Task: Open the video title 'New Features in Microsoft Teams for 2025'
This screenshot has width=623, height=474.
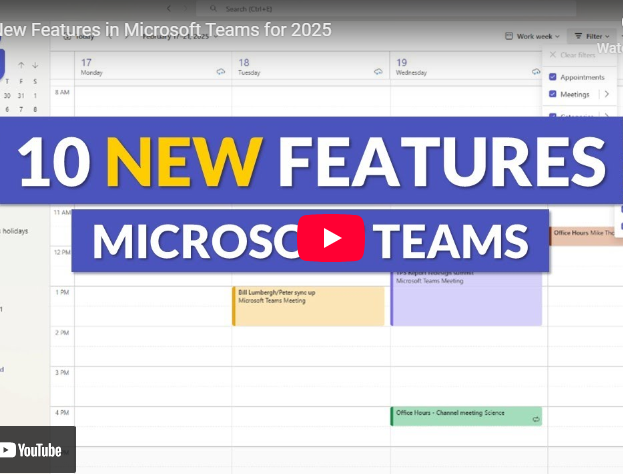Action: [x=166, y=30]
